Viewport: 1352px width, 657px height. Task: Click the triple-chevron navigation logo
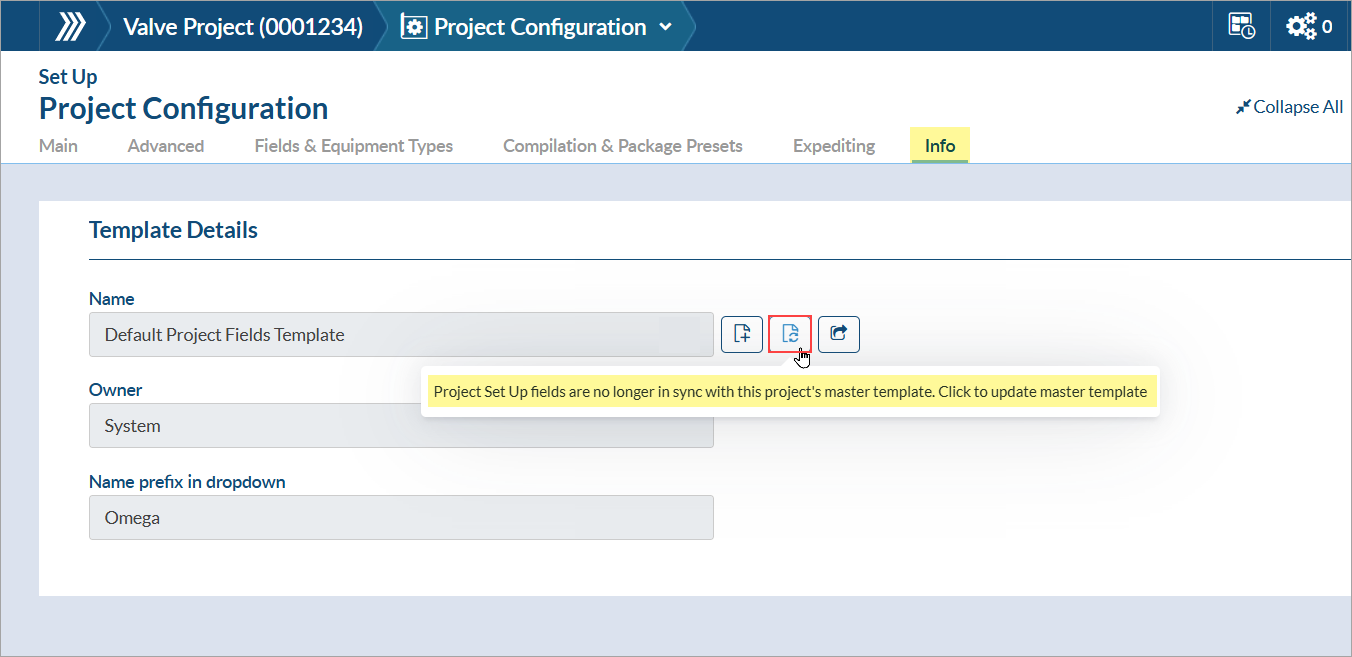(x=70, y=27)
